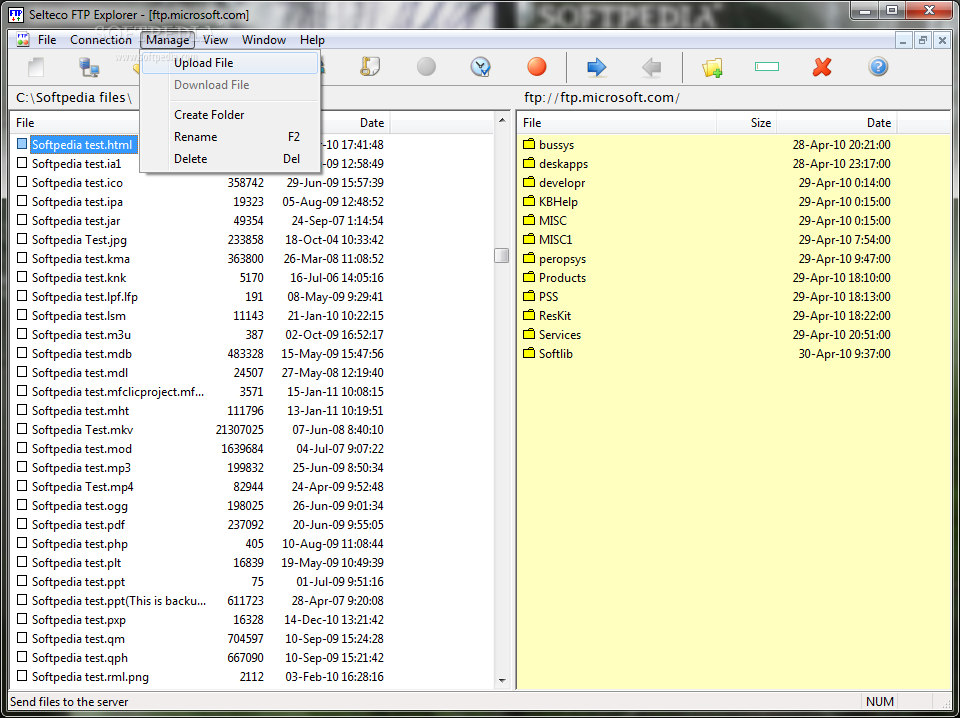Check the Softpedia test.m3u checkbox
This screenshot has width=960, height=718.
(22, 334)
